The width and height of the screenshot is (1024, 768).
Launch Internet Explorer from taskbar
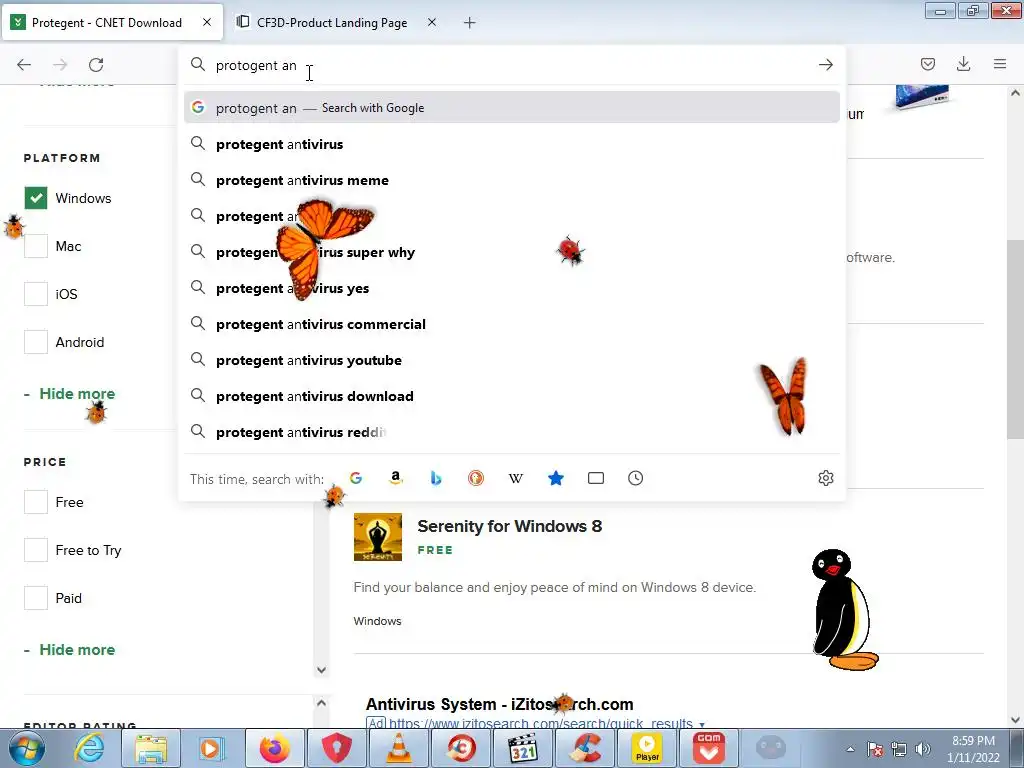click(88, 748)
